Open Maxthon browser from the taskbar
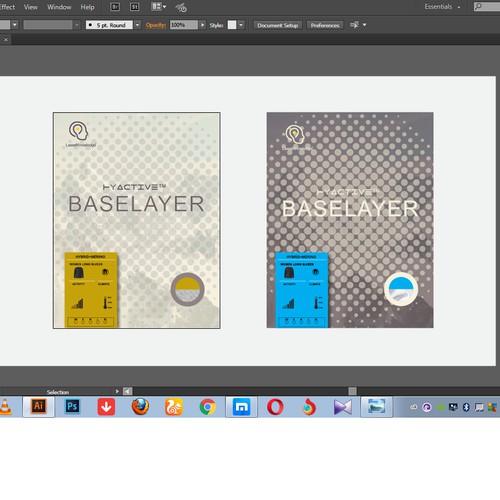The width and height of the screenshot is (500, 500). point(241,407)
